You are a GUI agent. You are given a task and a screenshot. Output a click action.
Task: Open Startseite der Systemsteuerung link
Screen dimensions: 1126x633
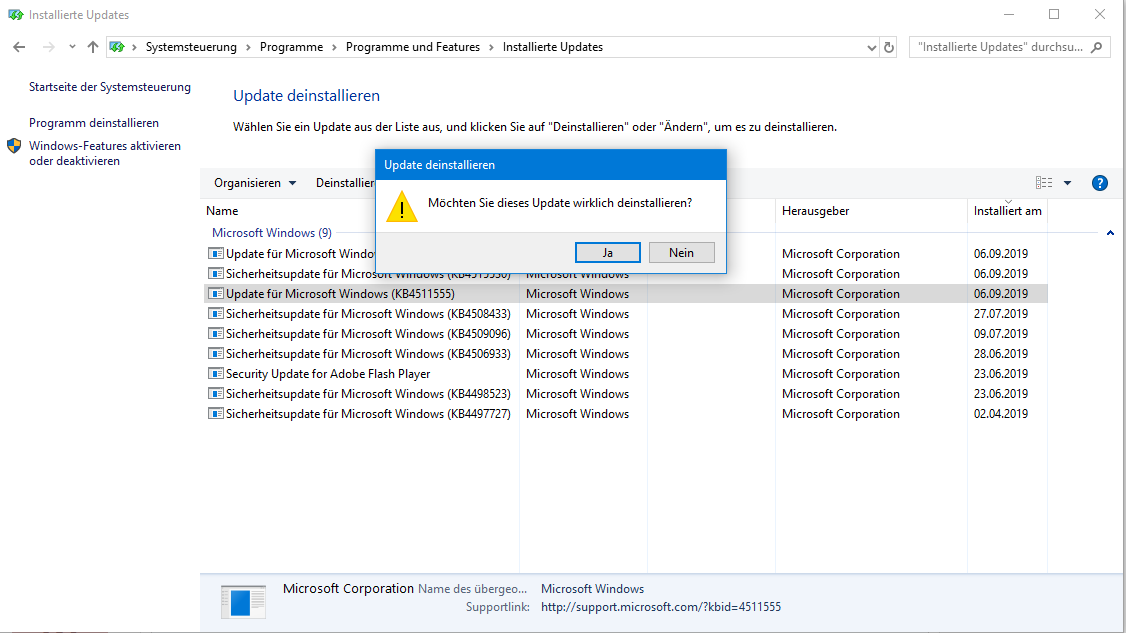110,87
